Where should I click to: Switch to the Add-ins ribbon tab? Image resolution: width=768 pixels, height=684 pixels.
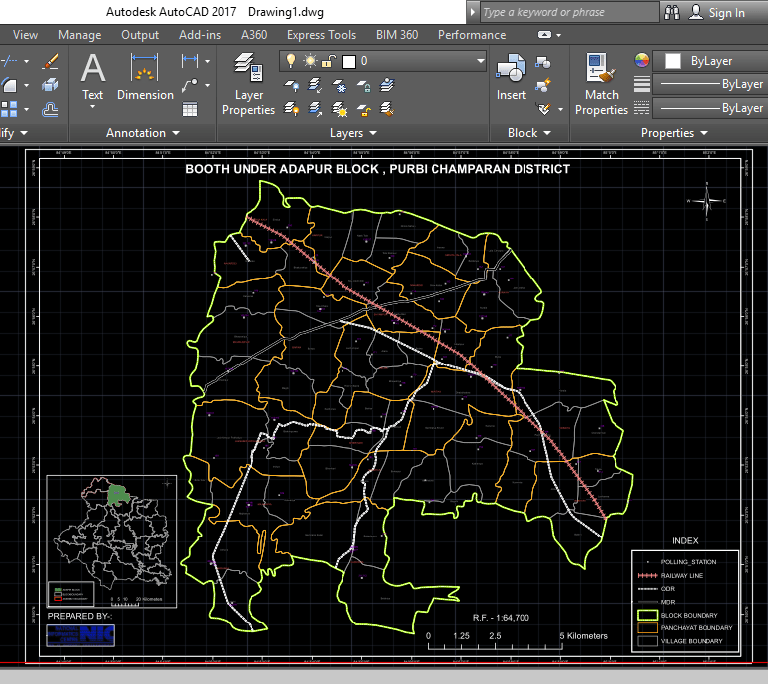click(x=200, y=35)
